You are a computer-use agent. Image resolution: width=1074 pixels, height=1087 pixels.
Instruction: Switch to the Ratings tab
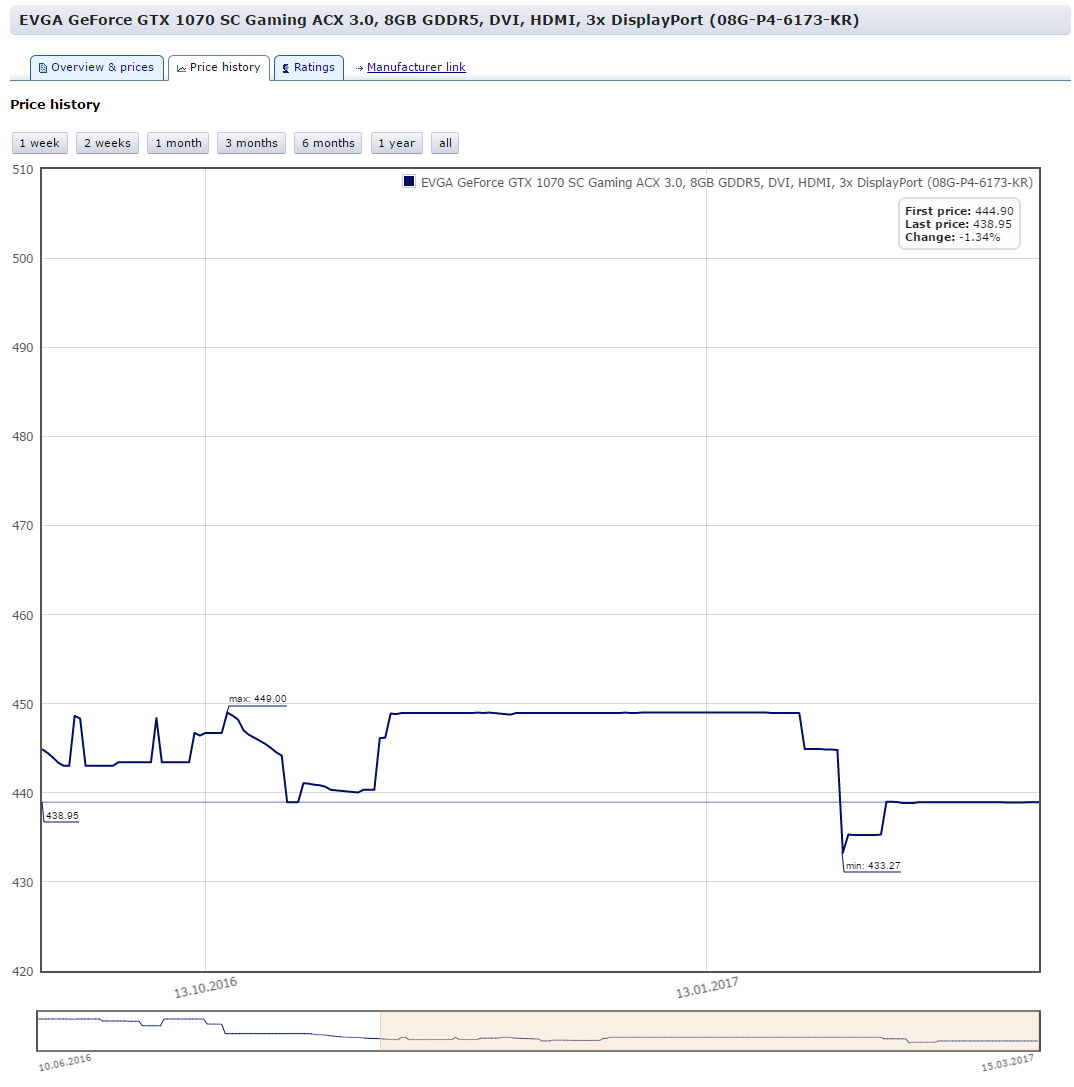pos(309,67)
